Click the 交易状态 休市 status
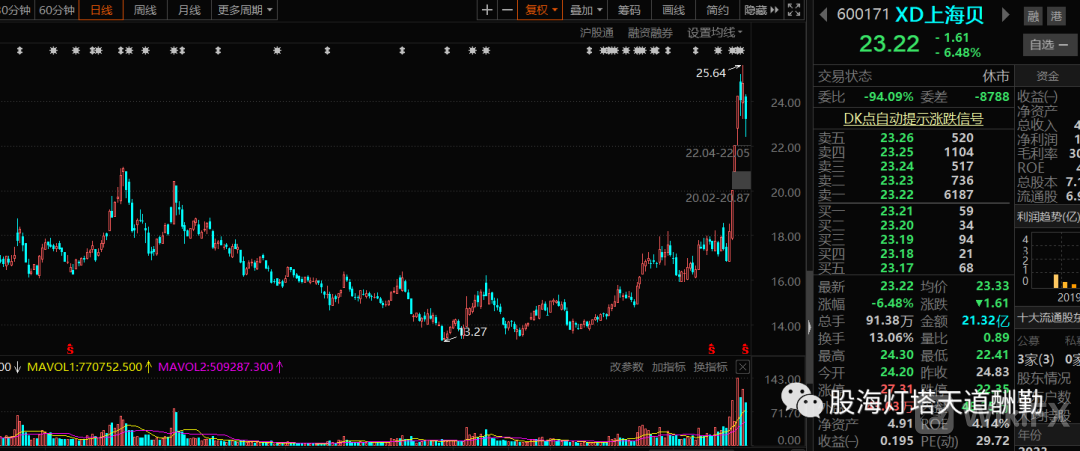The height and width of the screenshot is (451, 1080). pos(995,76)
